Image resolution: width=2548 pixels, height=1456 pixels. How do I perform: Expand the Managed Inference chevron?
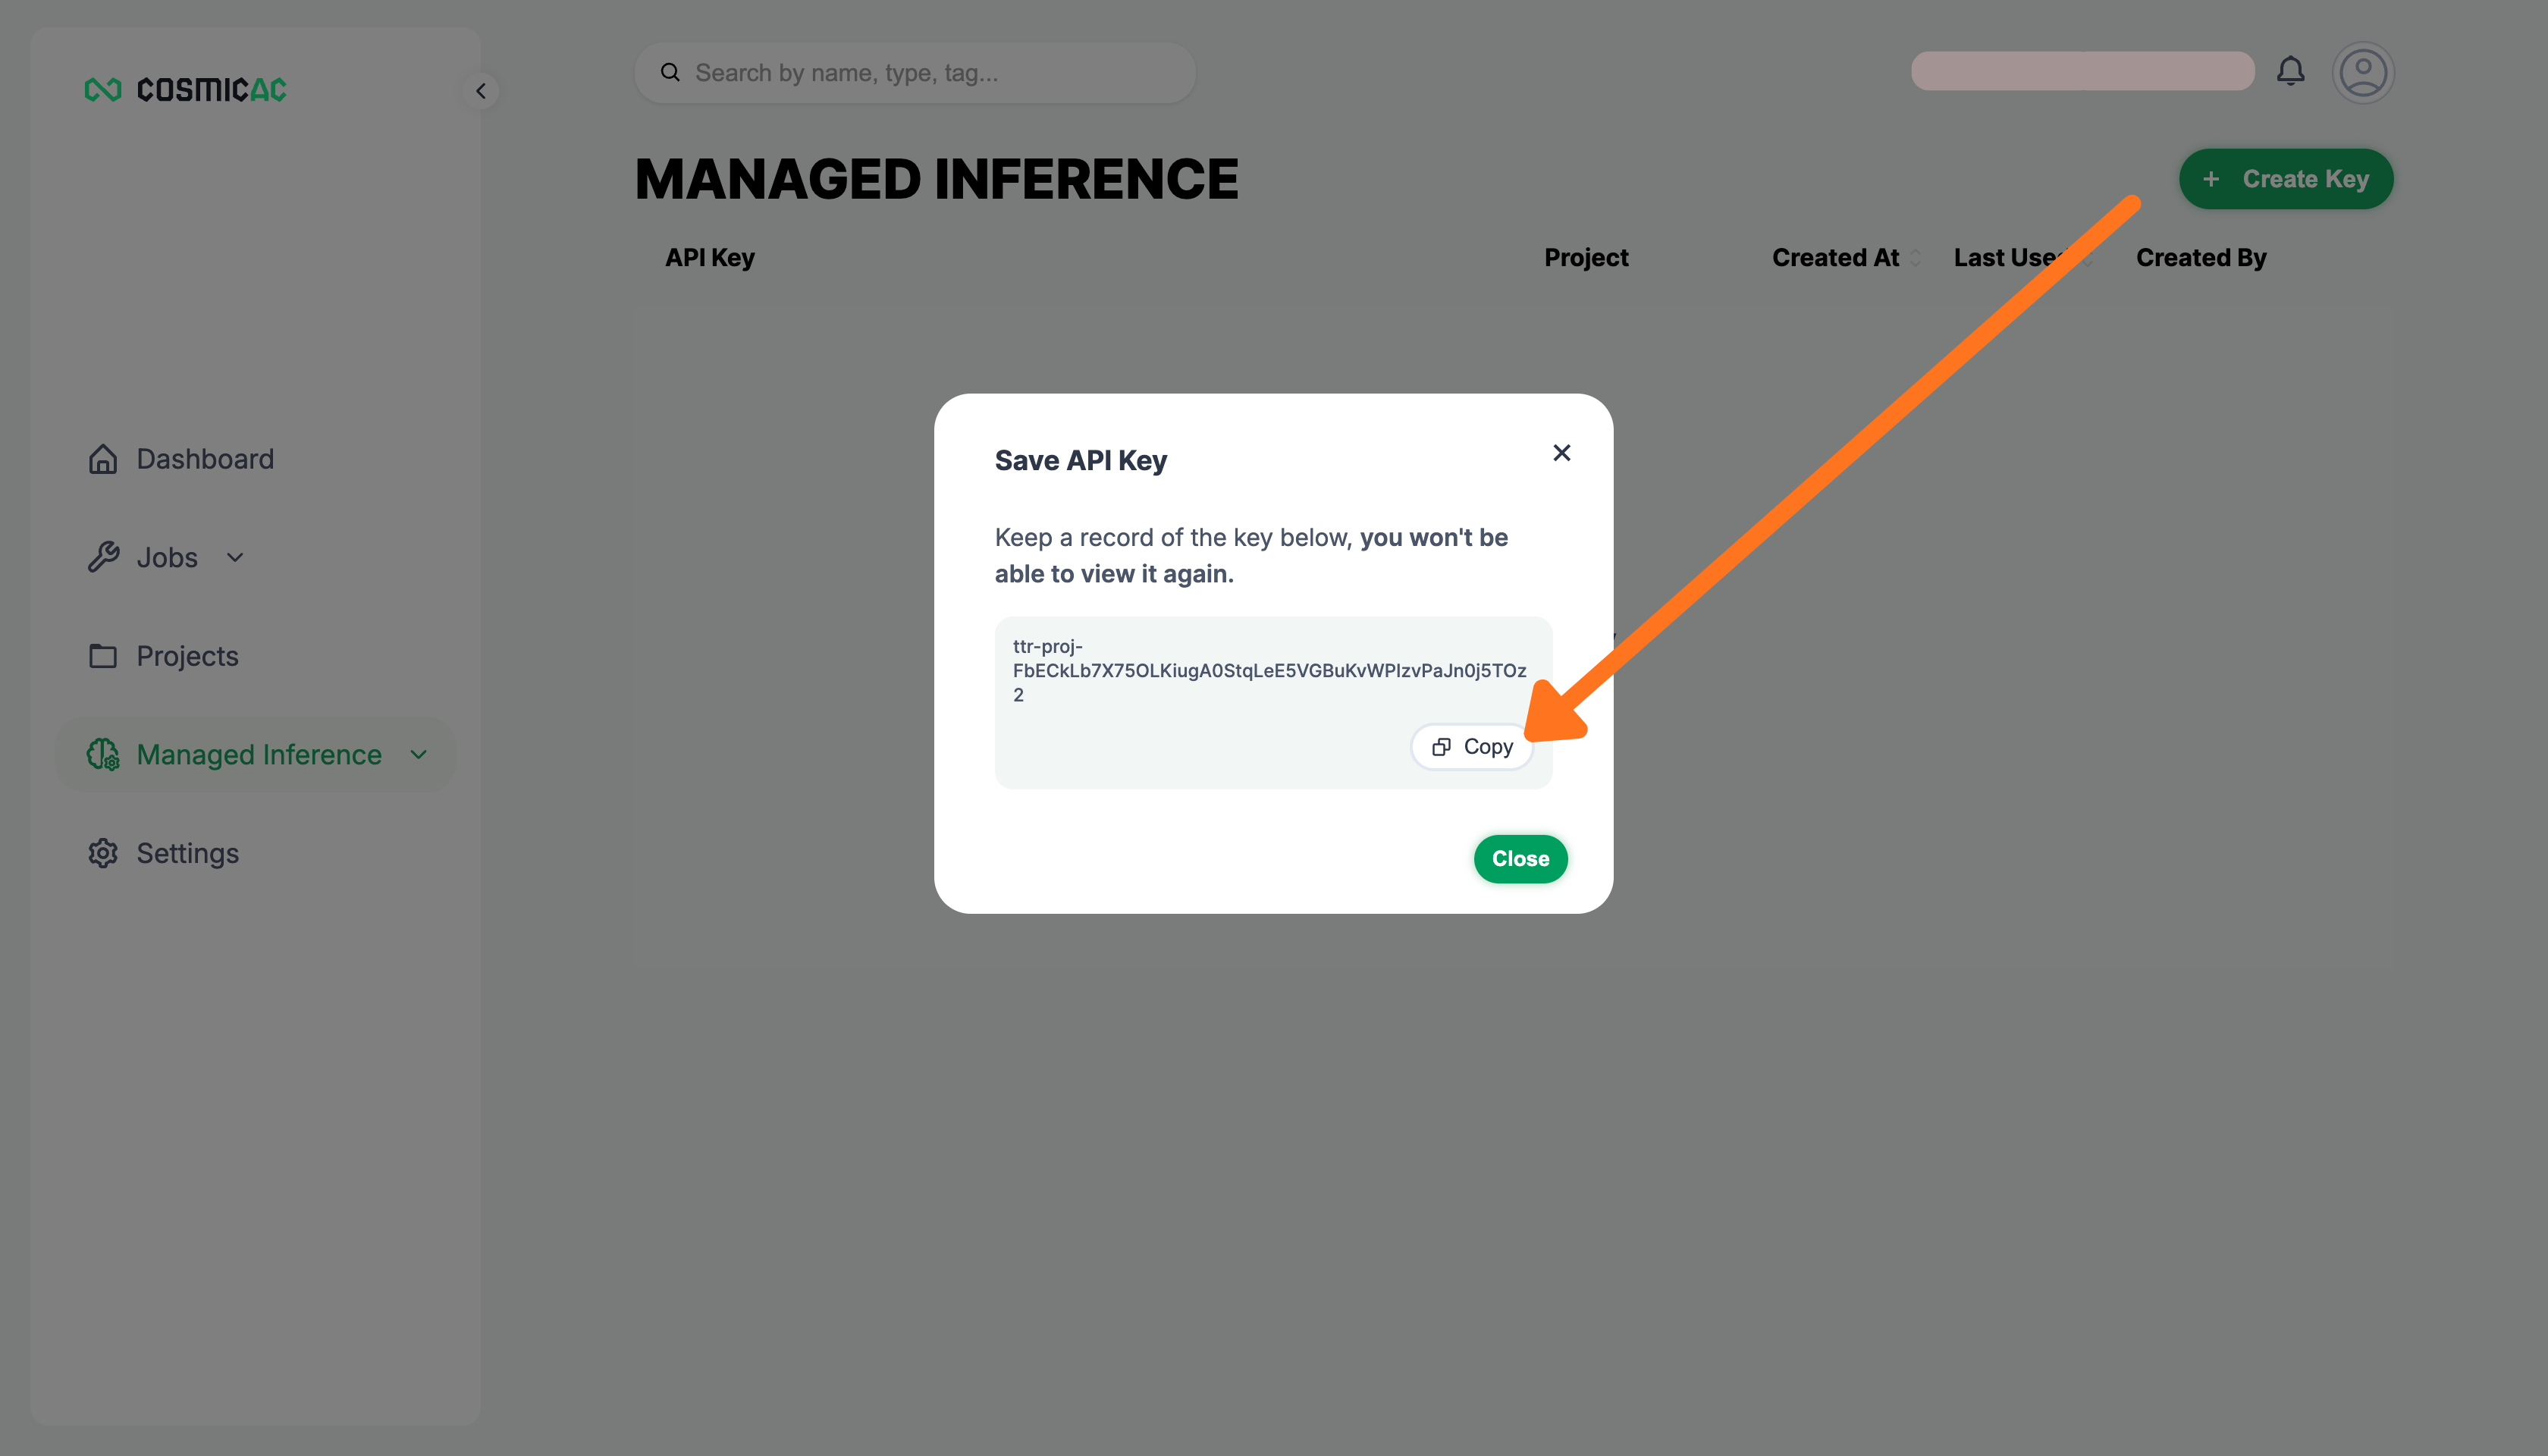coord(419,754)
